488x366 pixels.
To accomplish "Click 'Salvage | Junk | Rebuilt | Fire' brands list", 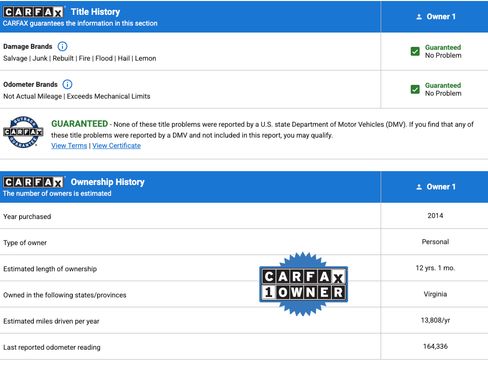I will tap(80, 58).
